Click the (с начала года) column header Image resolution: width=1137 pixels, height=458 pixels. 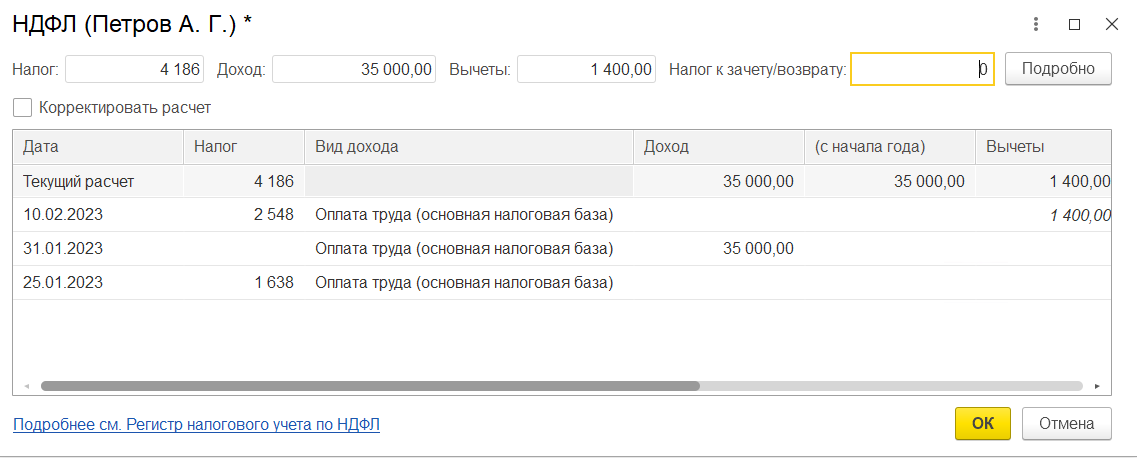click(x=889, y=146)
